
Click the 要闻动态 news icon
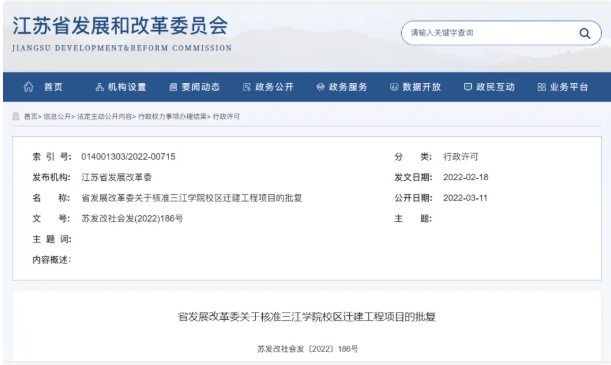(x=173, y=87)
